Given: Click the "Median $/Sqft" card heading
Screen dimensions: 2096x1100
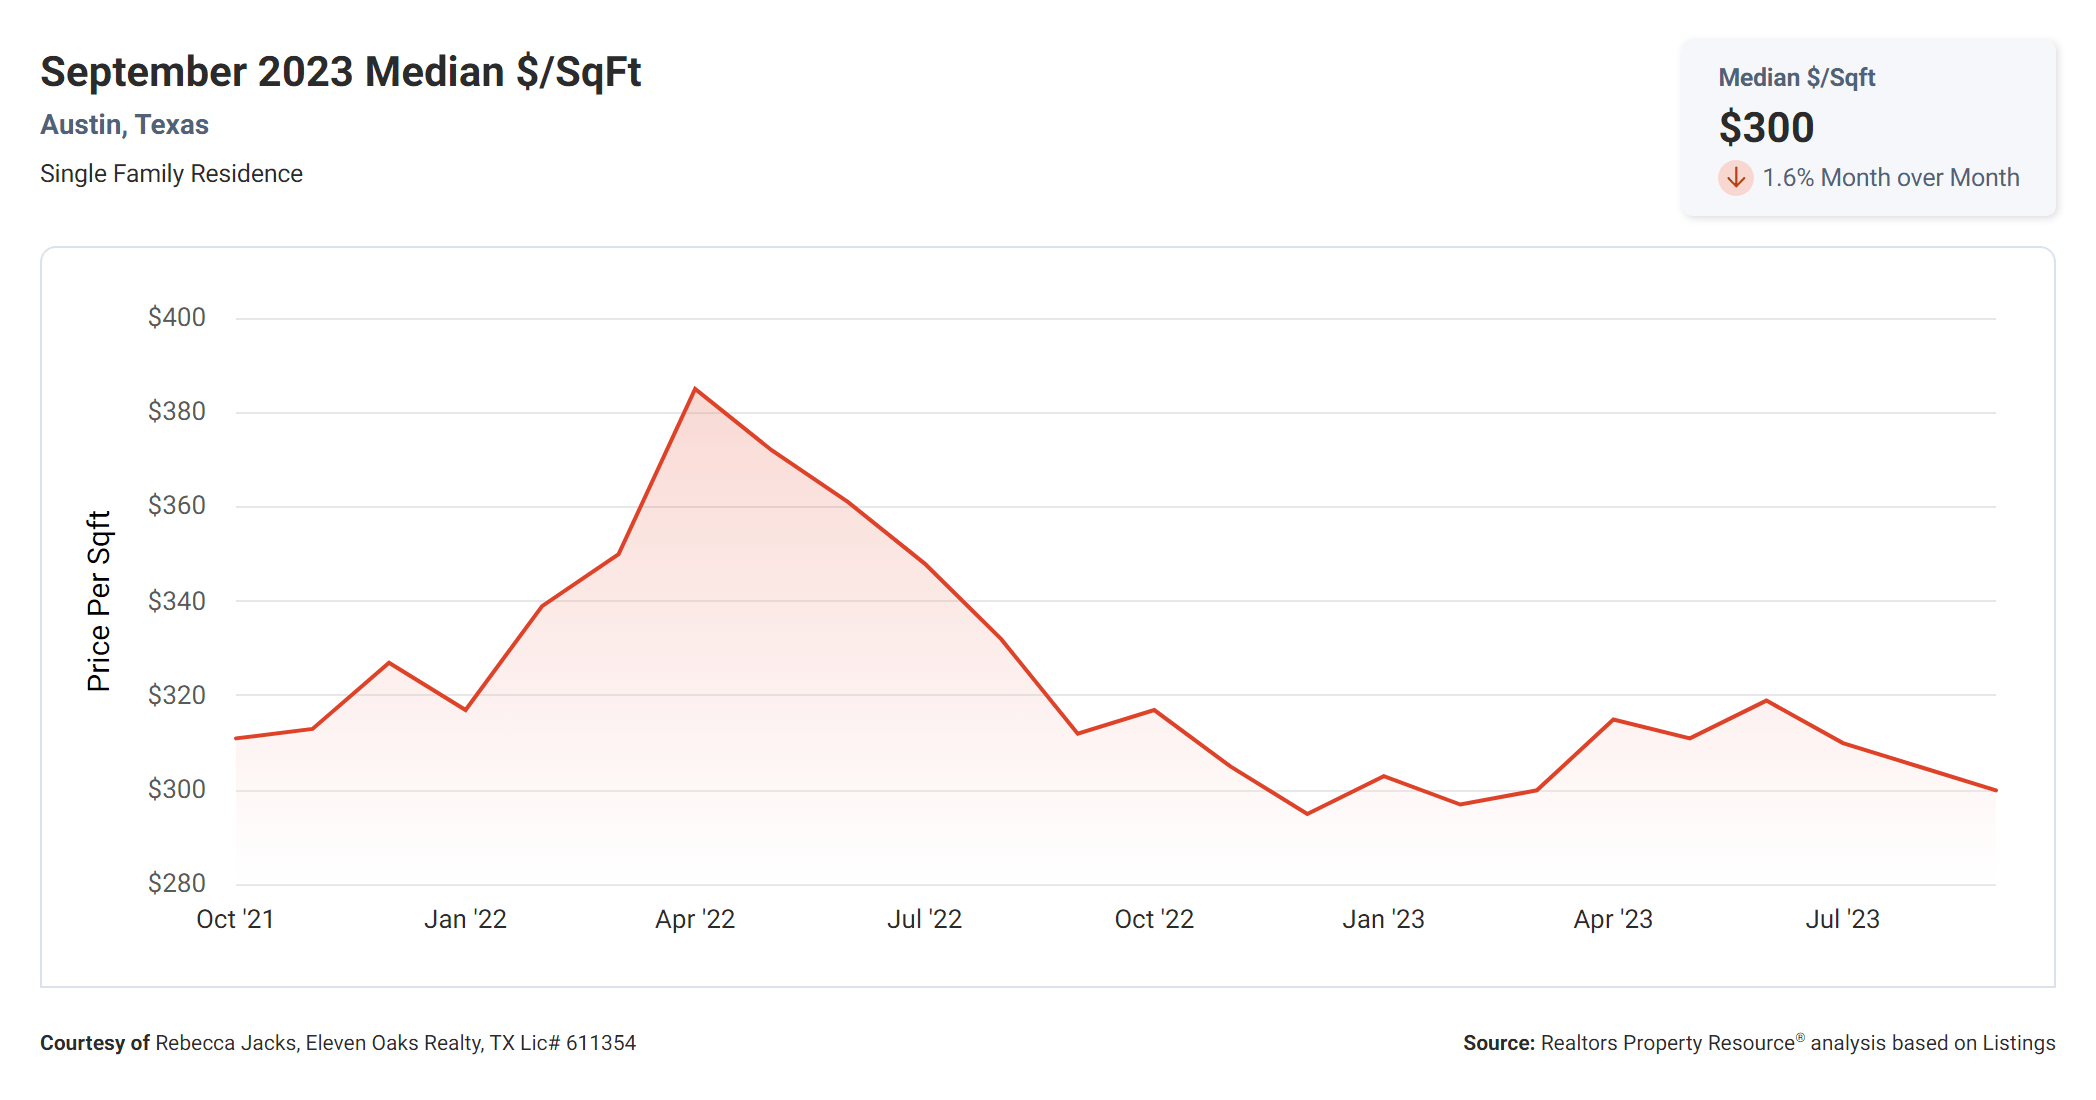Looking at the screenshot, I should click(1796, 78).
